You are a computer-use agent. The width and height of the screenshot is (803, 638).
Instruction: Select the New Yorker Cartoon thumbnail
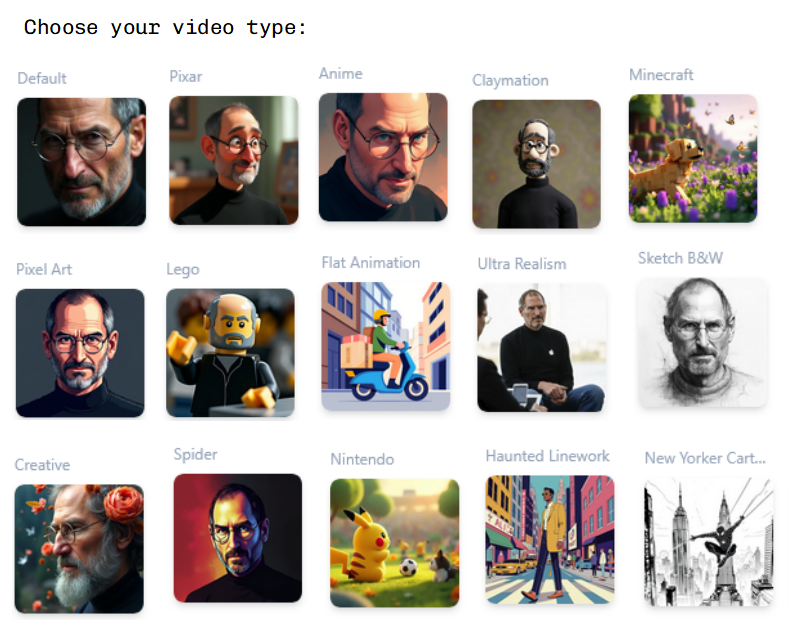708,542
